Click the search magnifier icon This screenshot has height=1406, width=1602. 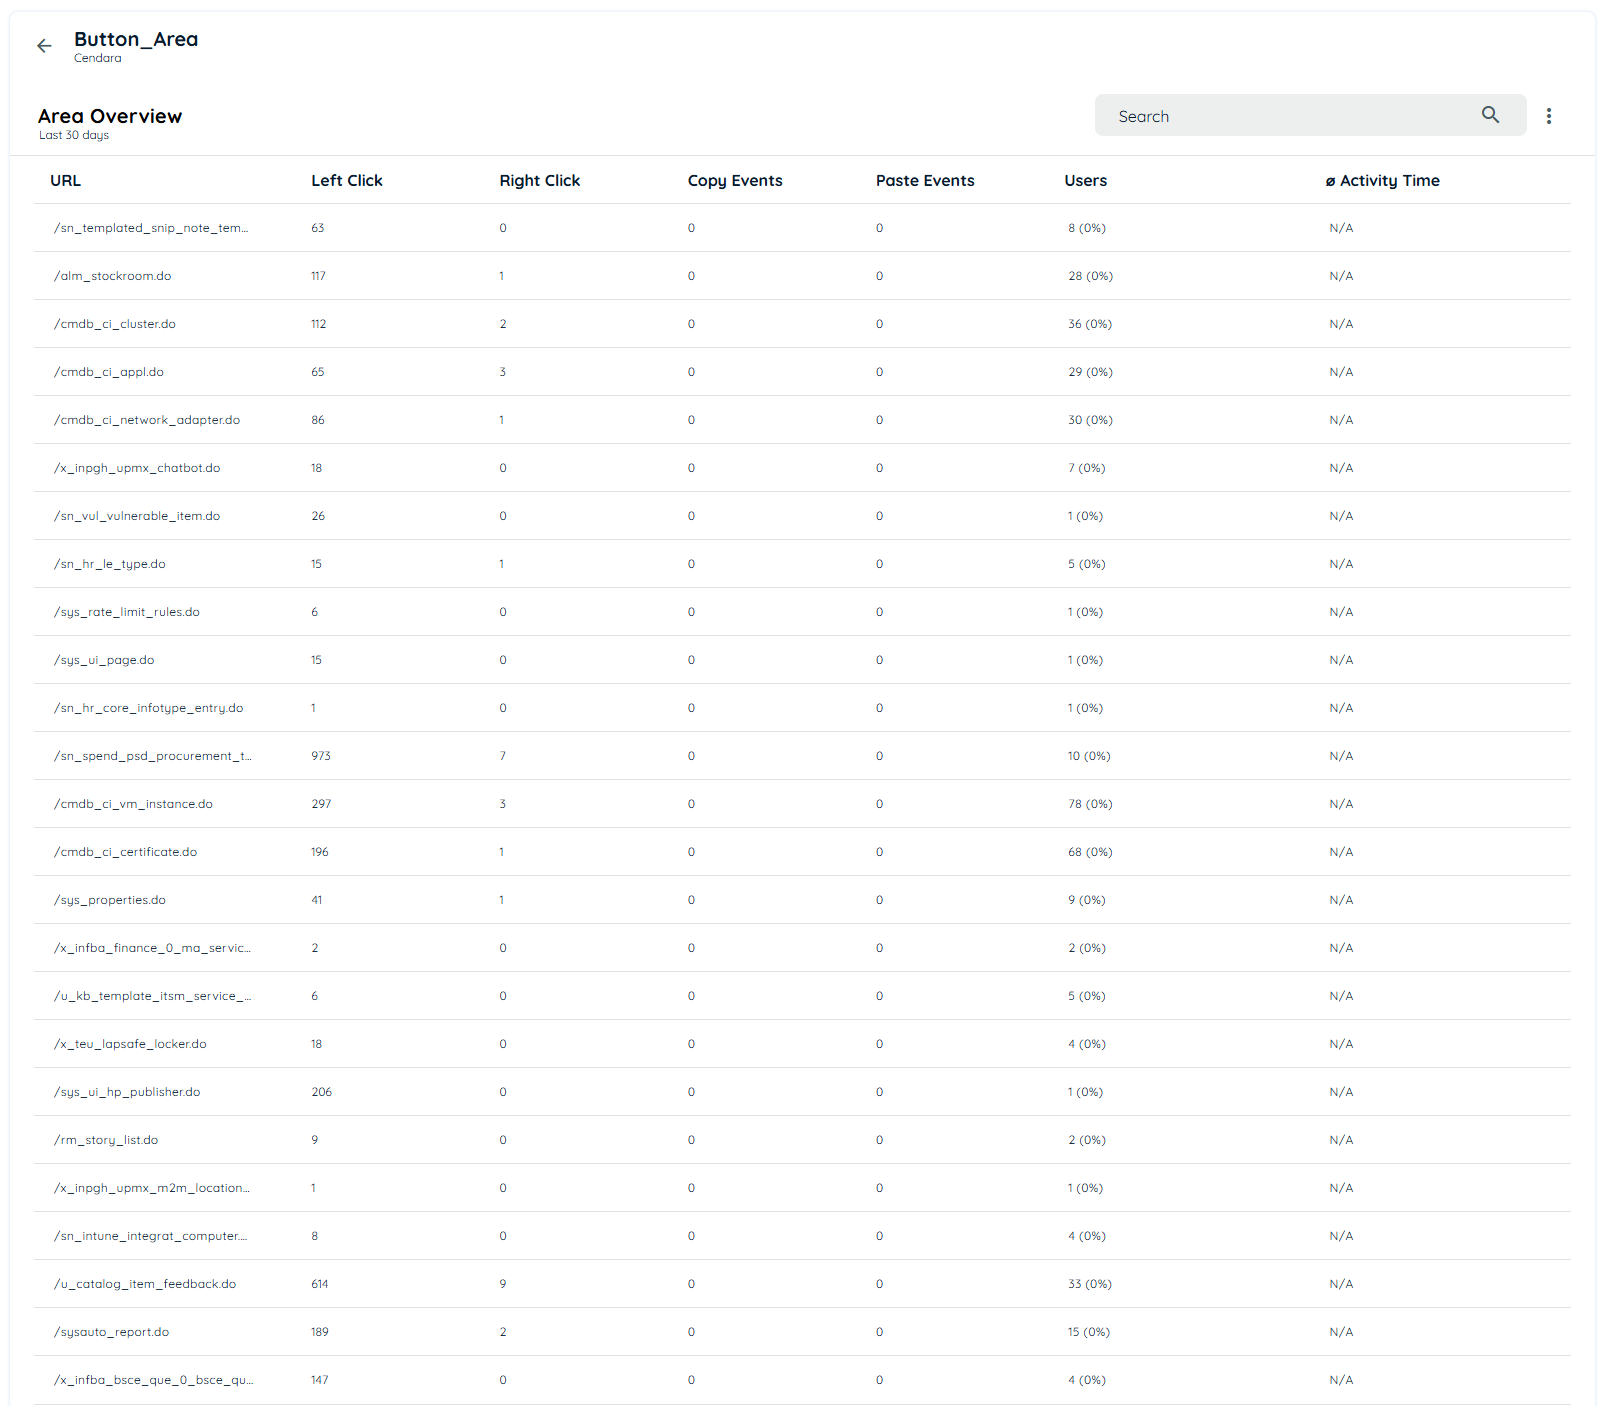1490,115
